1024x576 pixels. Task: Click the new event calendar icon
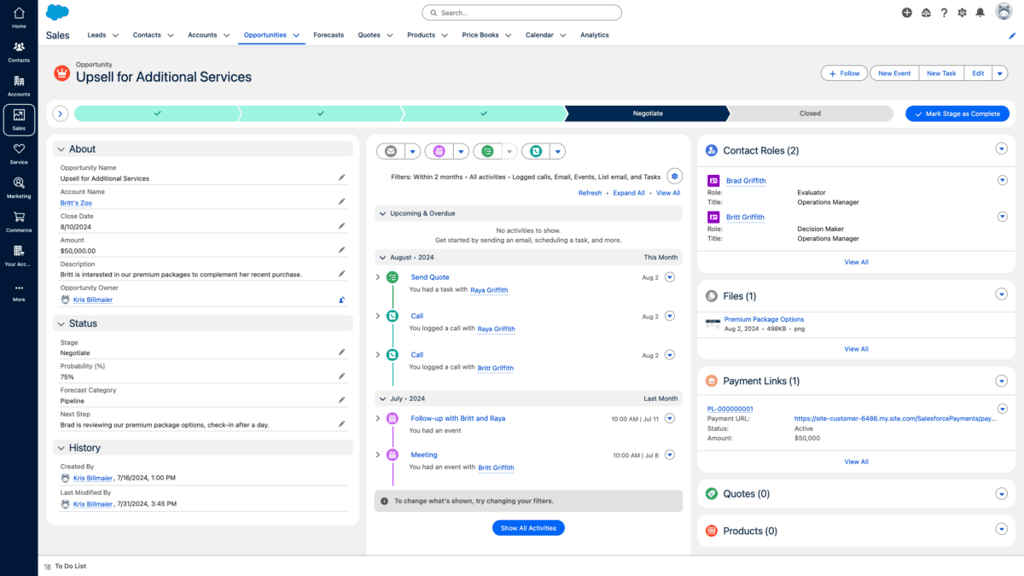tap(439, 151)
